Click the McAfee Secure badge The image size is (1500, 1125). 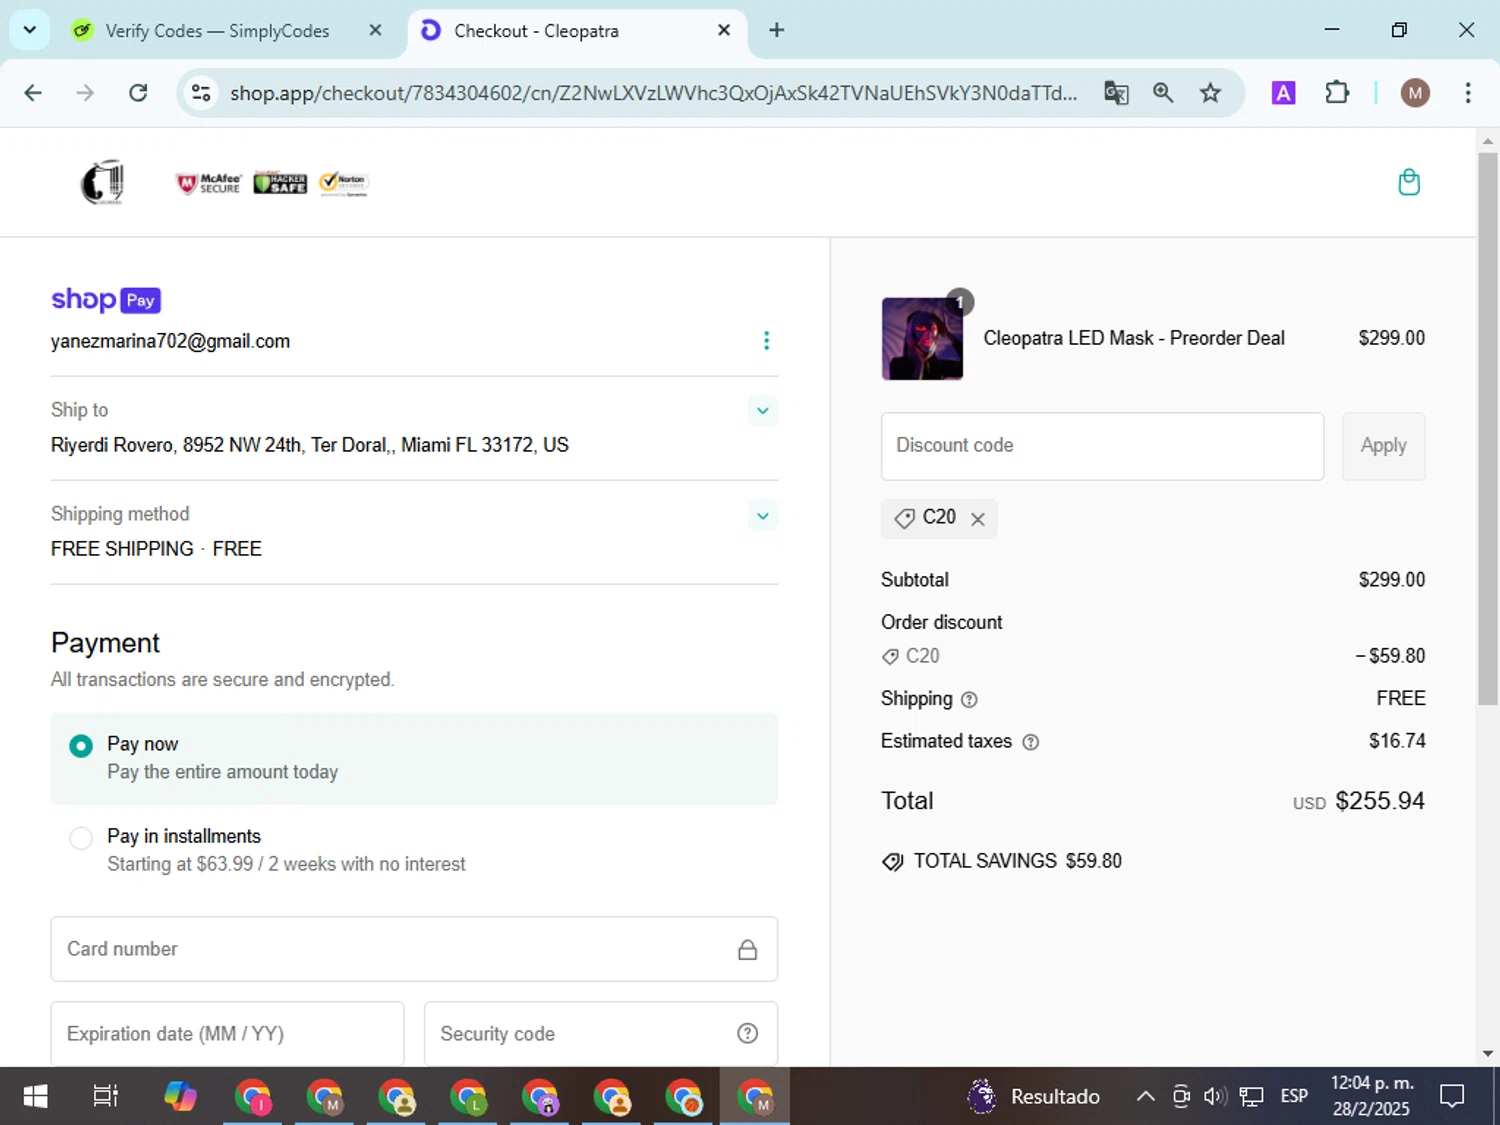pos(209,183)
